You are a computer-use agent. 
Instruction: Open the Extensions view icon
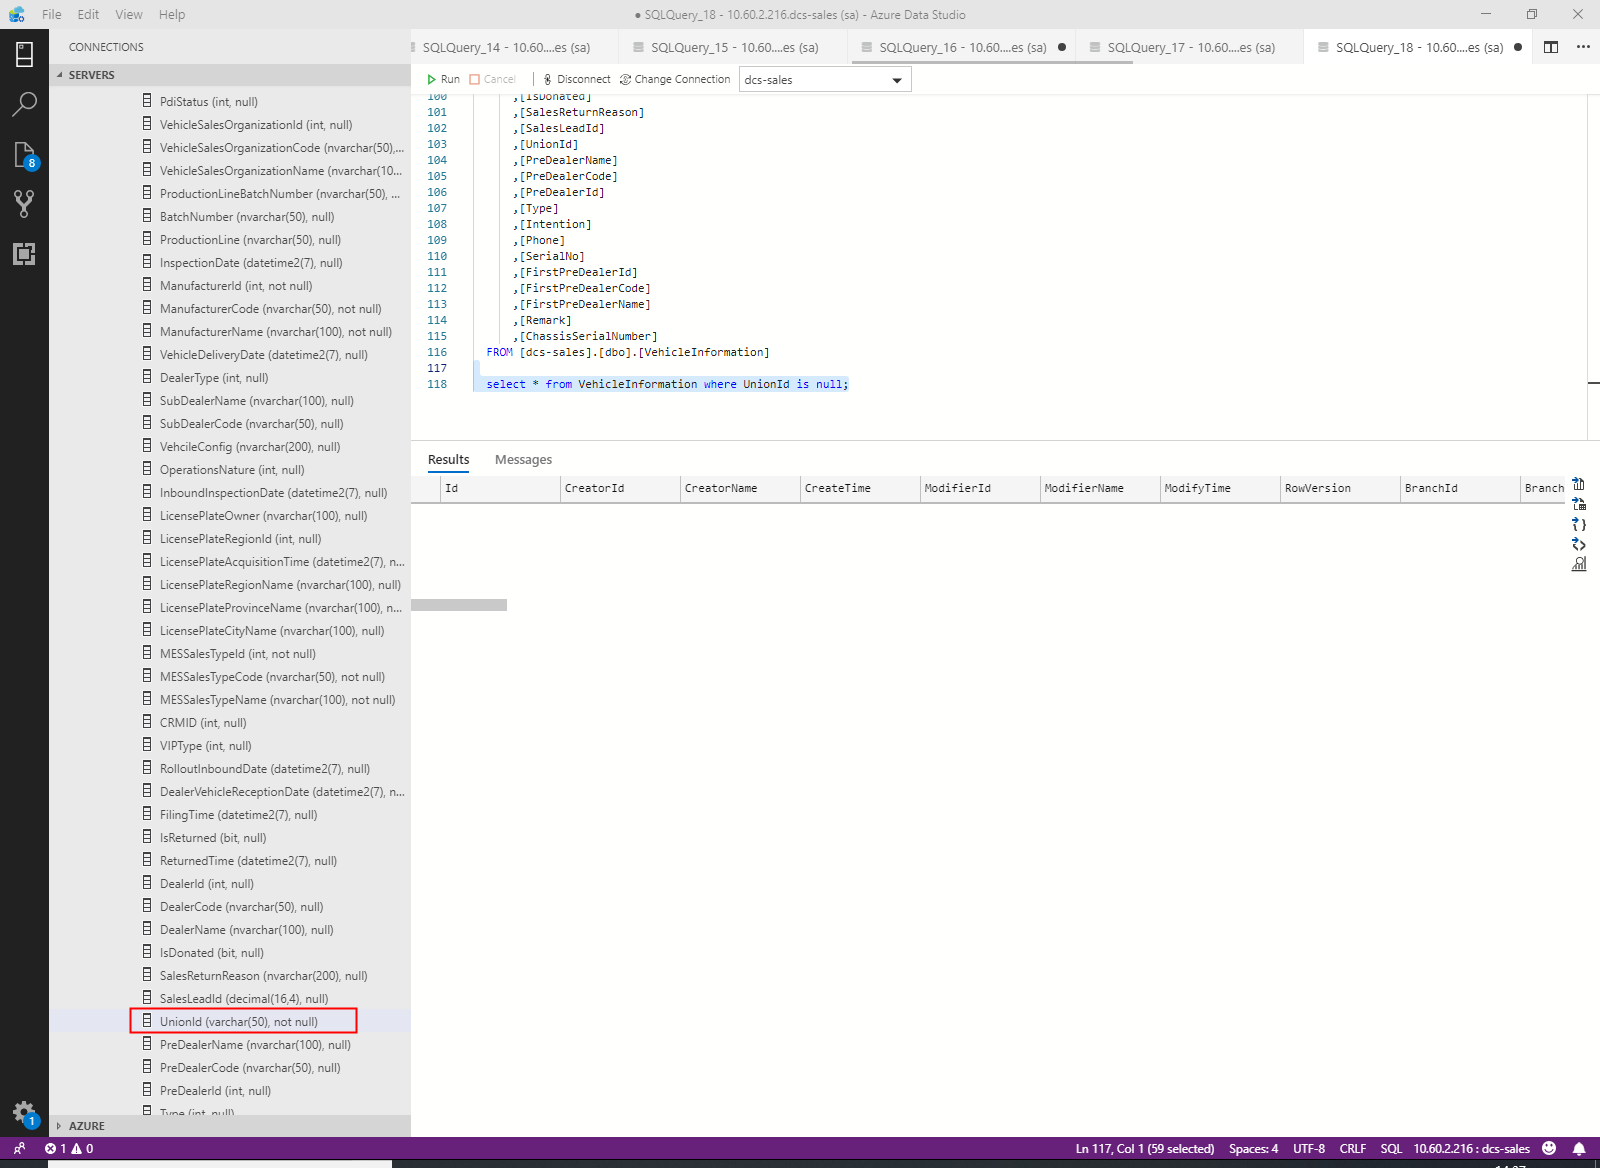[24, 254]
